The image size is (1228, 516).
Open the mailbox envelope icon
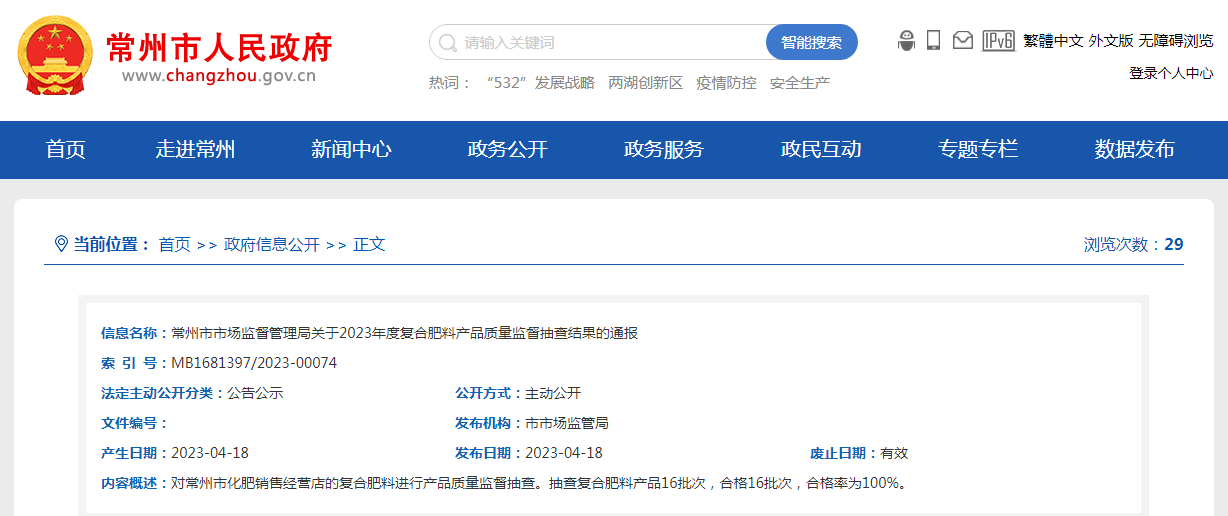click(x=962, y=40)
